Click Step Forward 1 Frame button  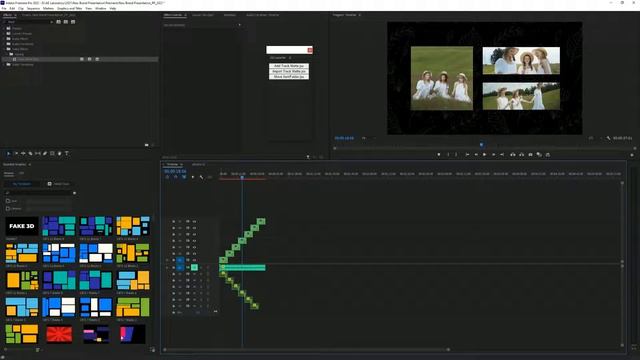(493, 155)
